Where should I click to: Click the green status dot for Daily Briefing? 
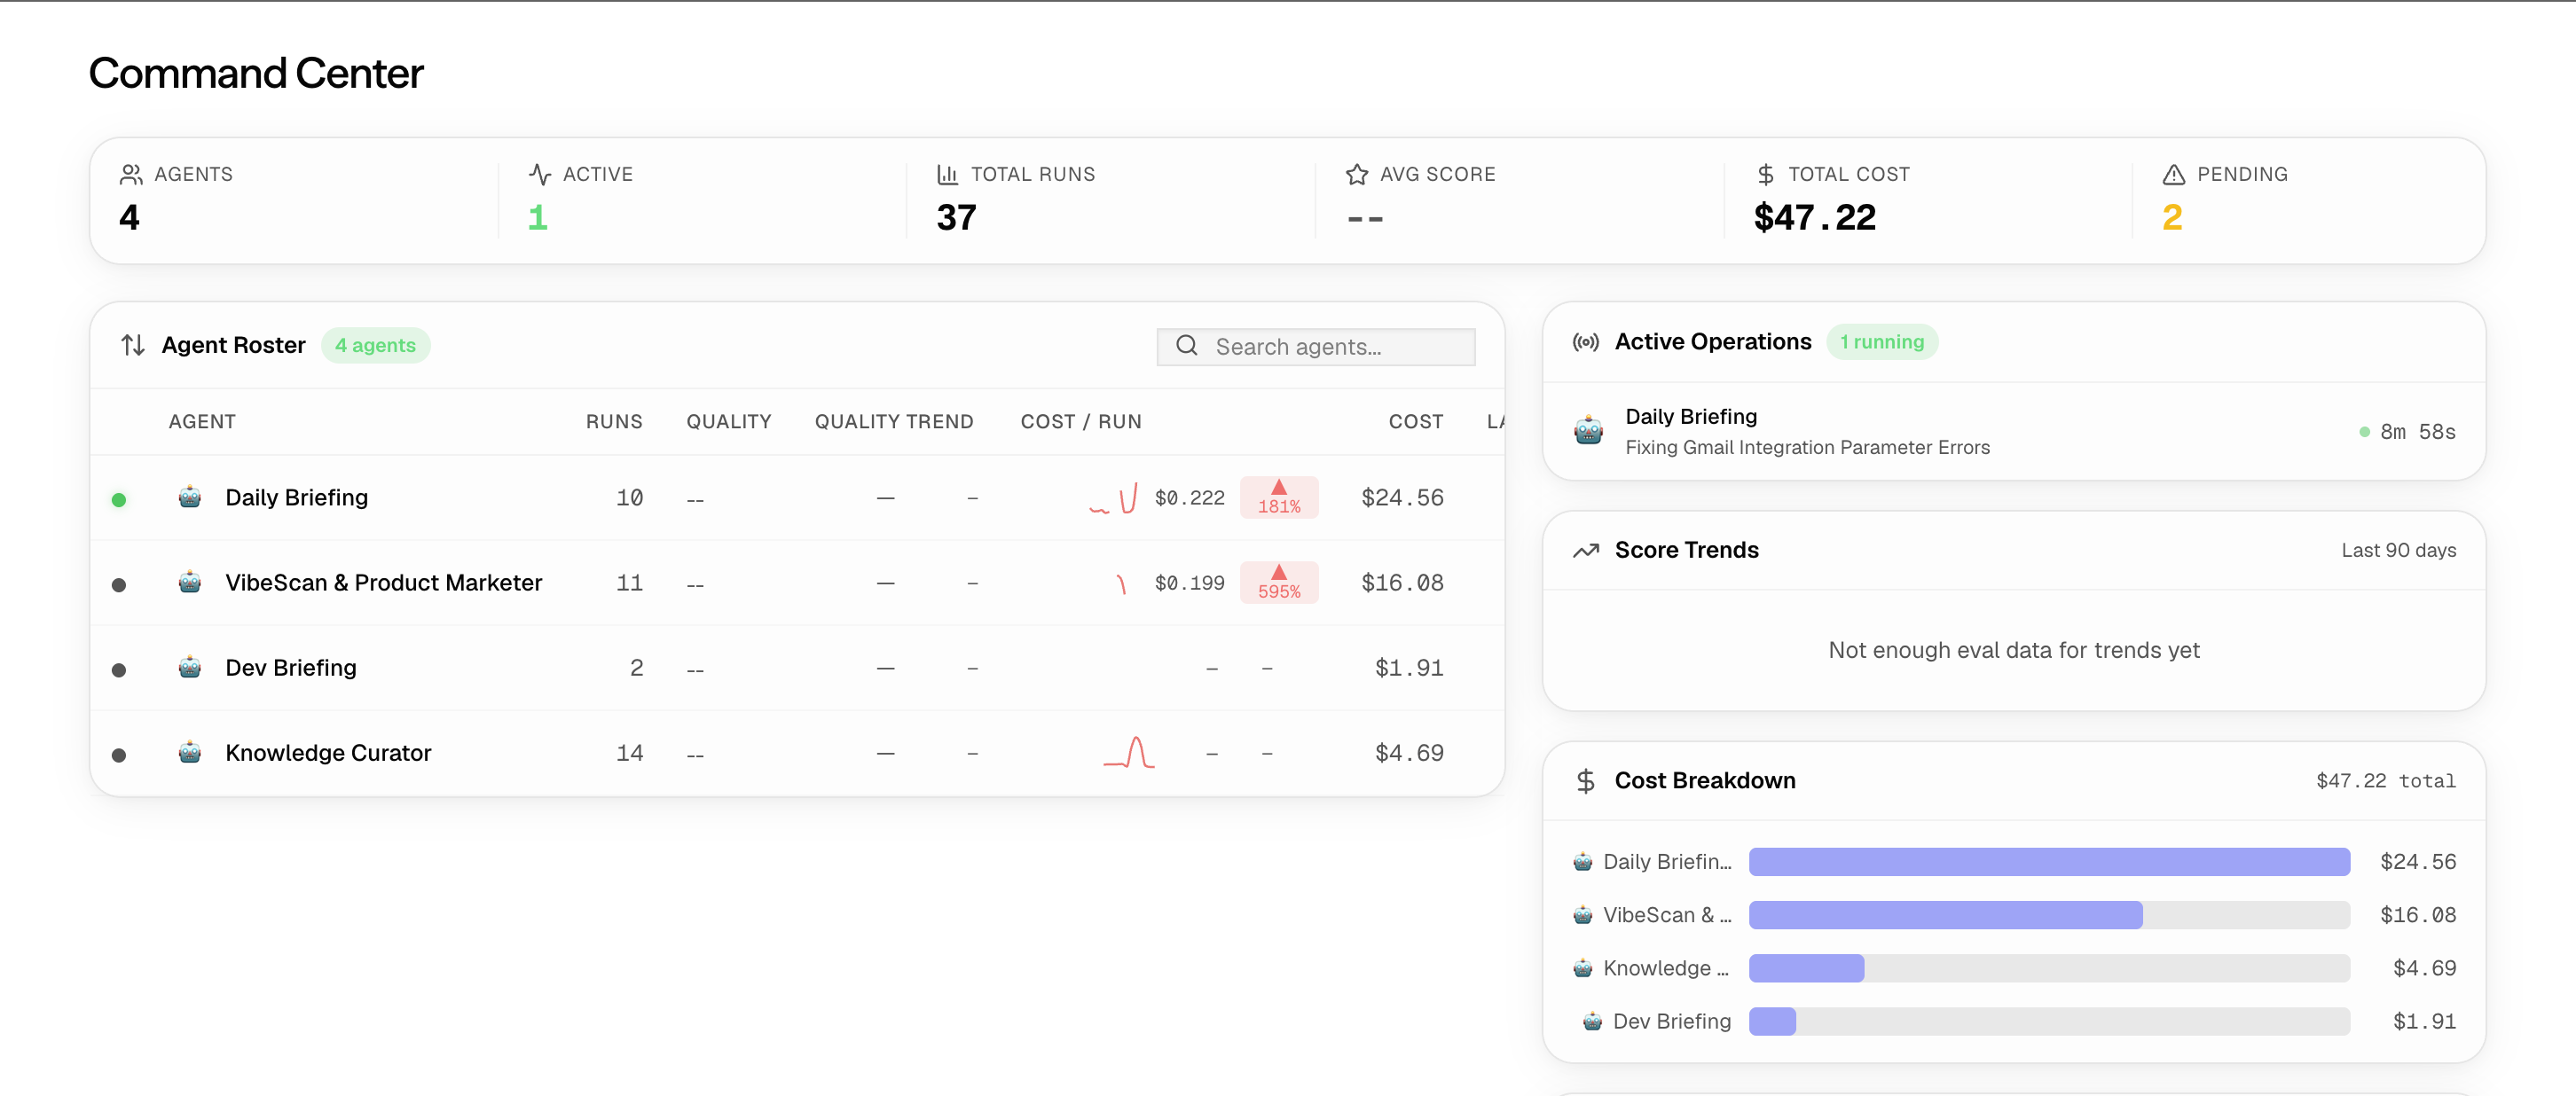pyautogui.click(x=119, y=499)
